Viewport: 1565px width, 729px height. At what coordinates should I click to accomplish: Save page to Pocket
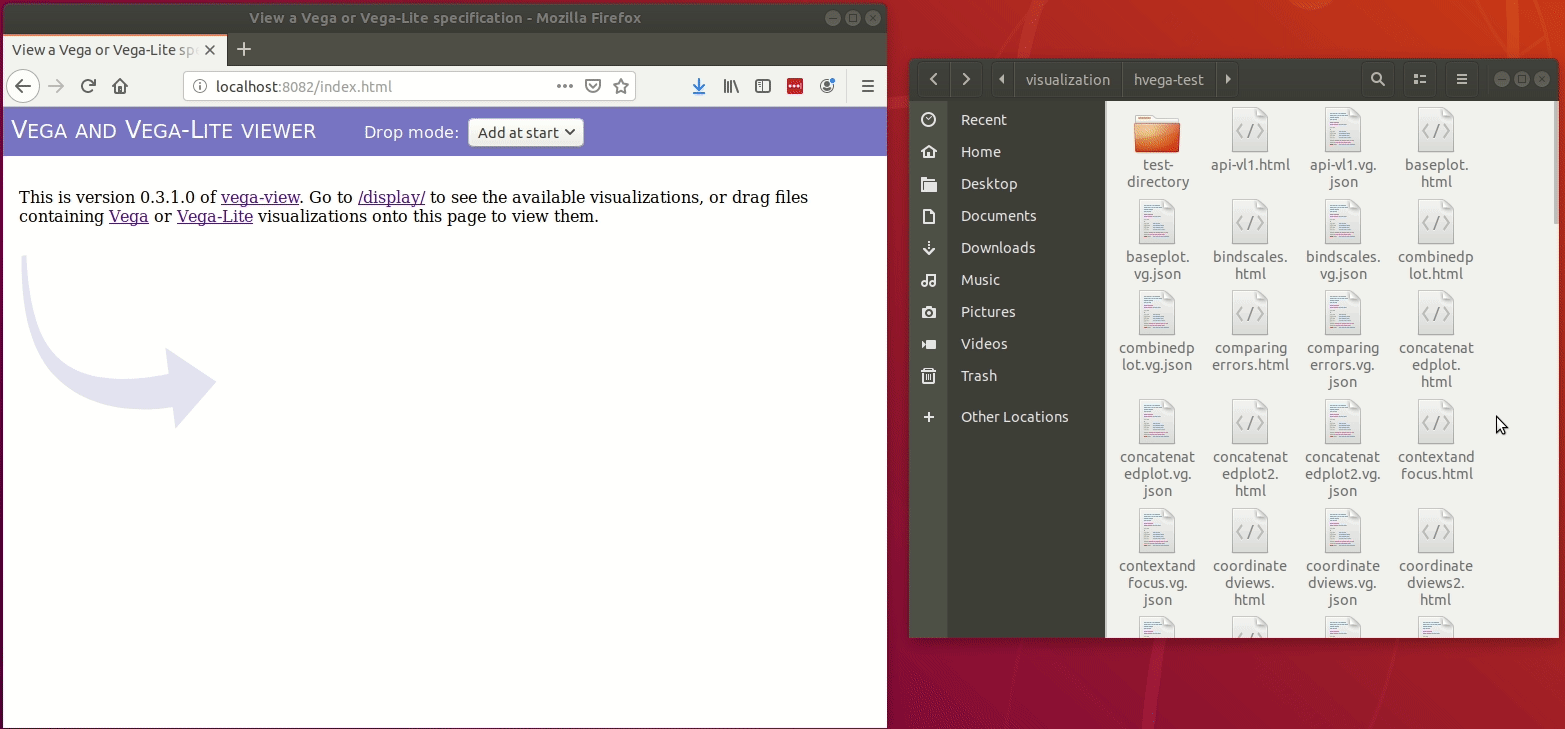tap(593, 86)
